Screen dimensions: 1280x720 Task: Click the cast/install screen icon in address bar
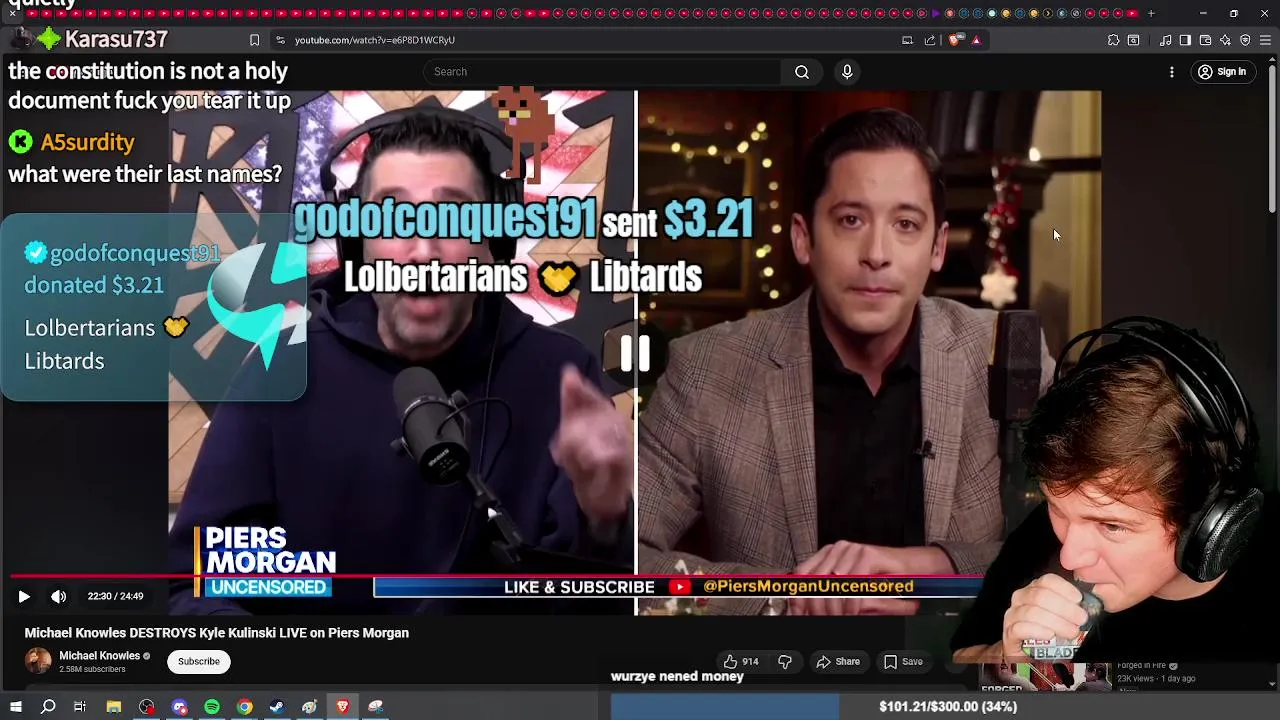pos(907,40)
